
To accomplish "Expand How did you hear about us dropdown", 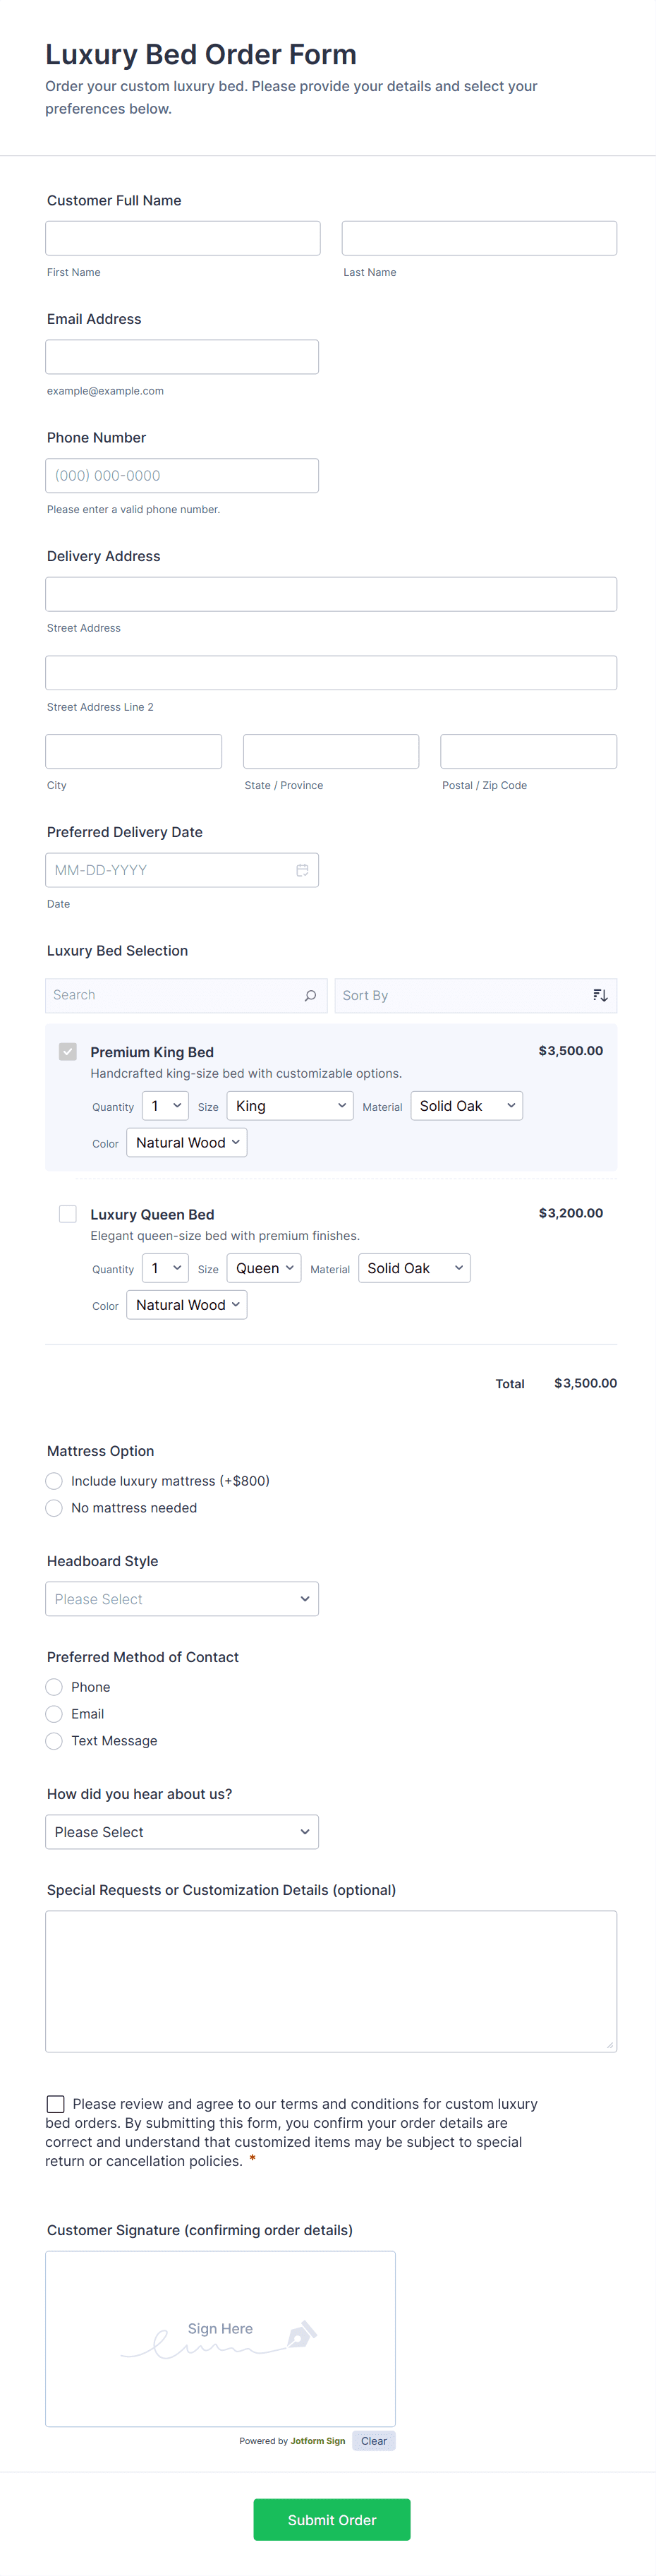I will coord(182,1832).
